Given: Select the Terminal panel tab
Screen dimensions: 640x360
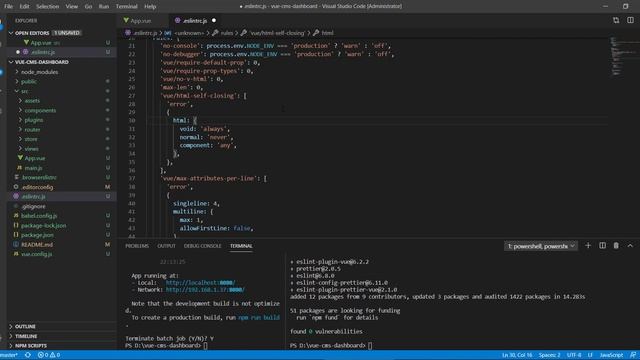Looking at the screenshot, I should click(x=241, y=246).
